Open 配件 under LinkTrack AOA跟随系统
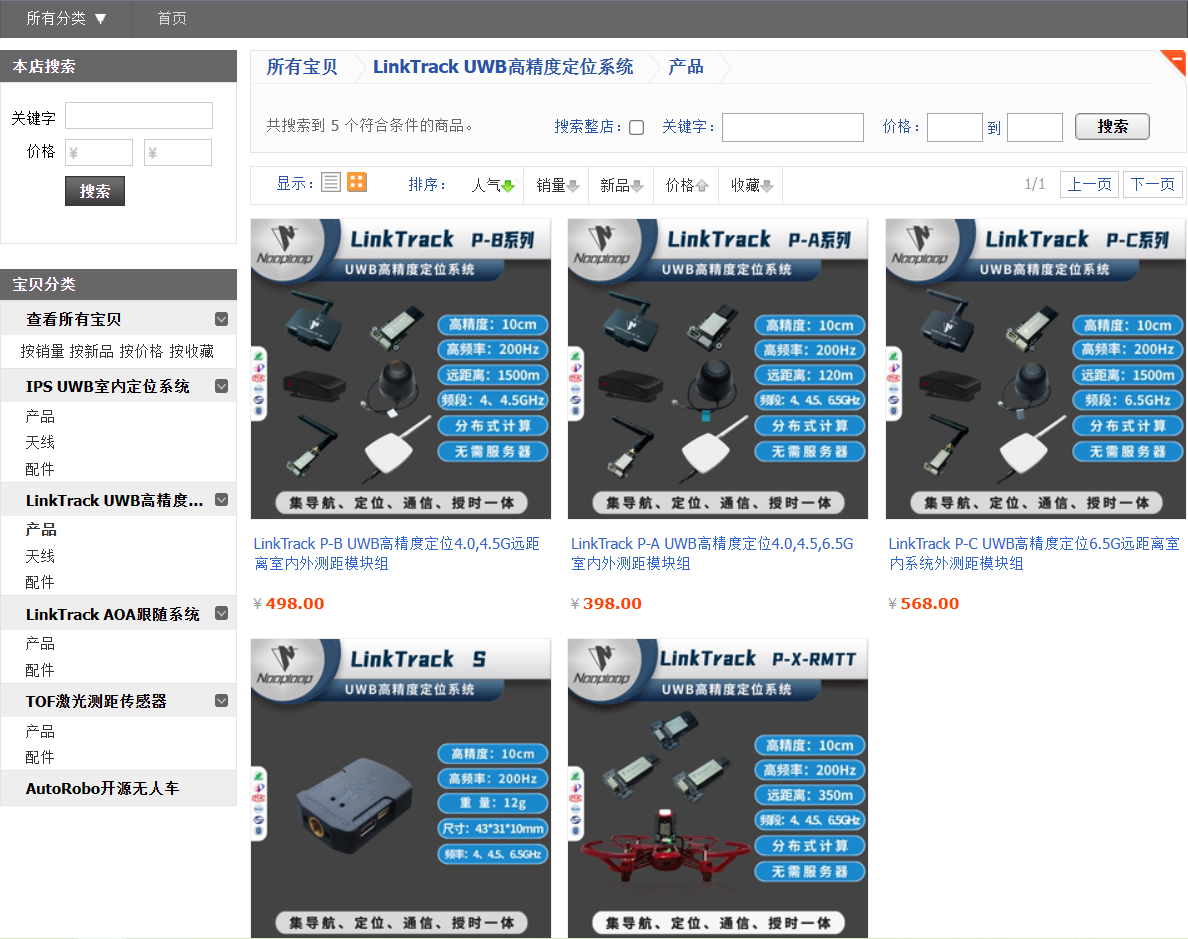This screenshot has width=1188, height=939. (x=39, y=670)
